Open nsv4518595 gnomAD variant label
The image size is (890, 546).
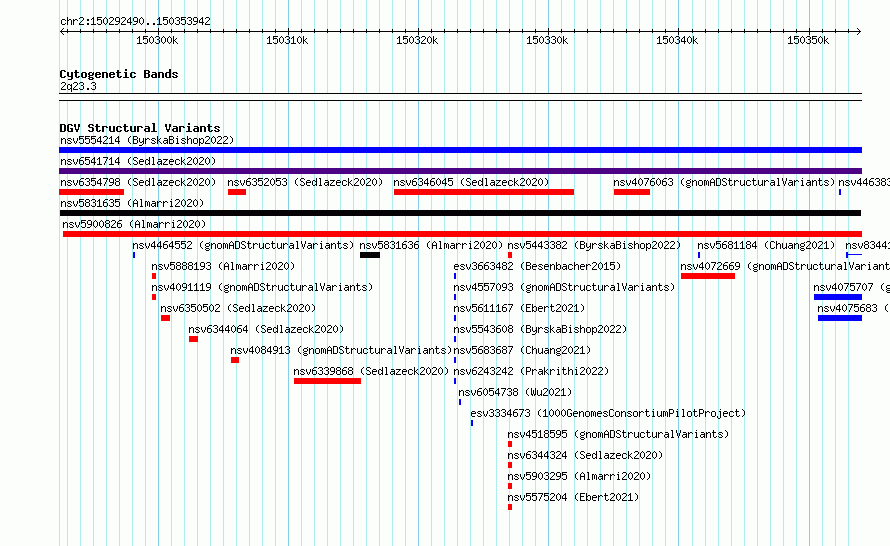pyautogui.click(x=618, y=434)
